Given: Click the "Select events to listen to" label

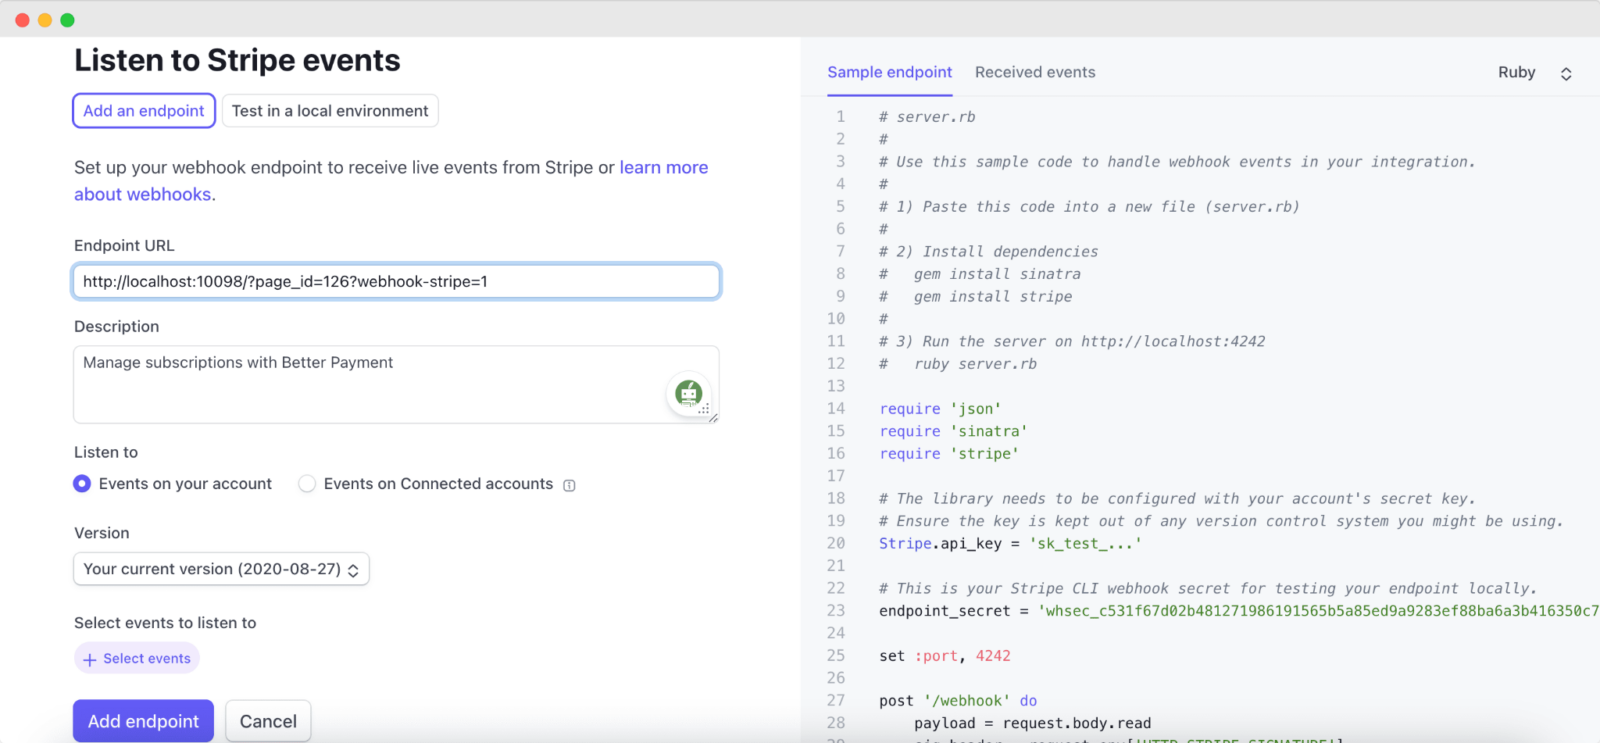Looking at the screenshot, I should click(x=165, y=623).
